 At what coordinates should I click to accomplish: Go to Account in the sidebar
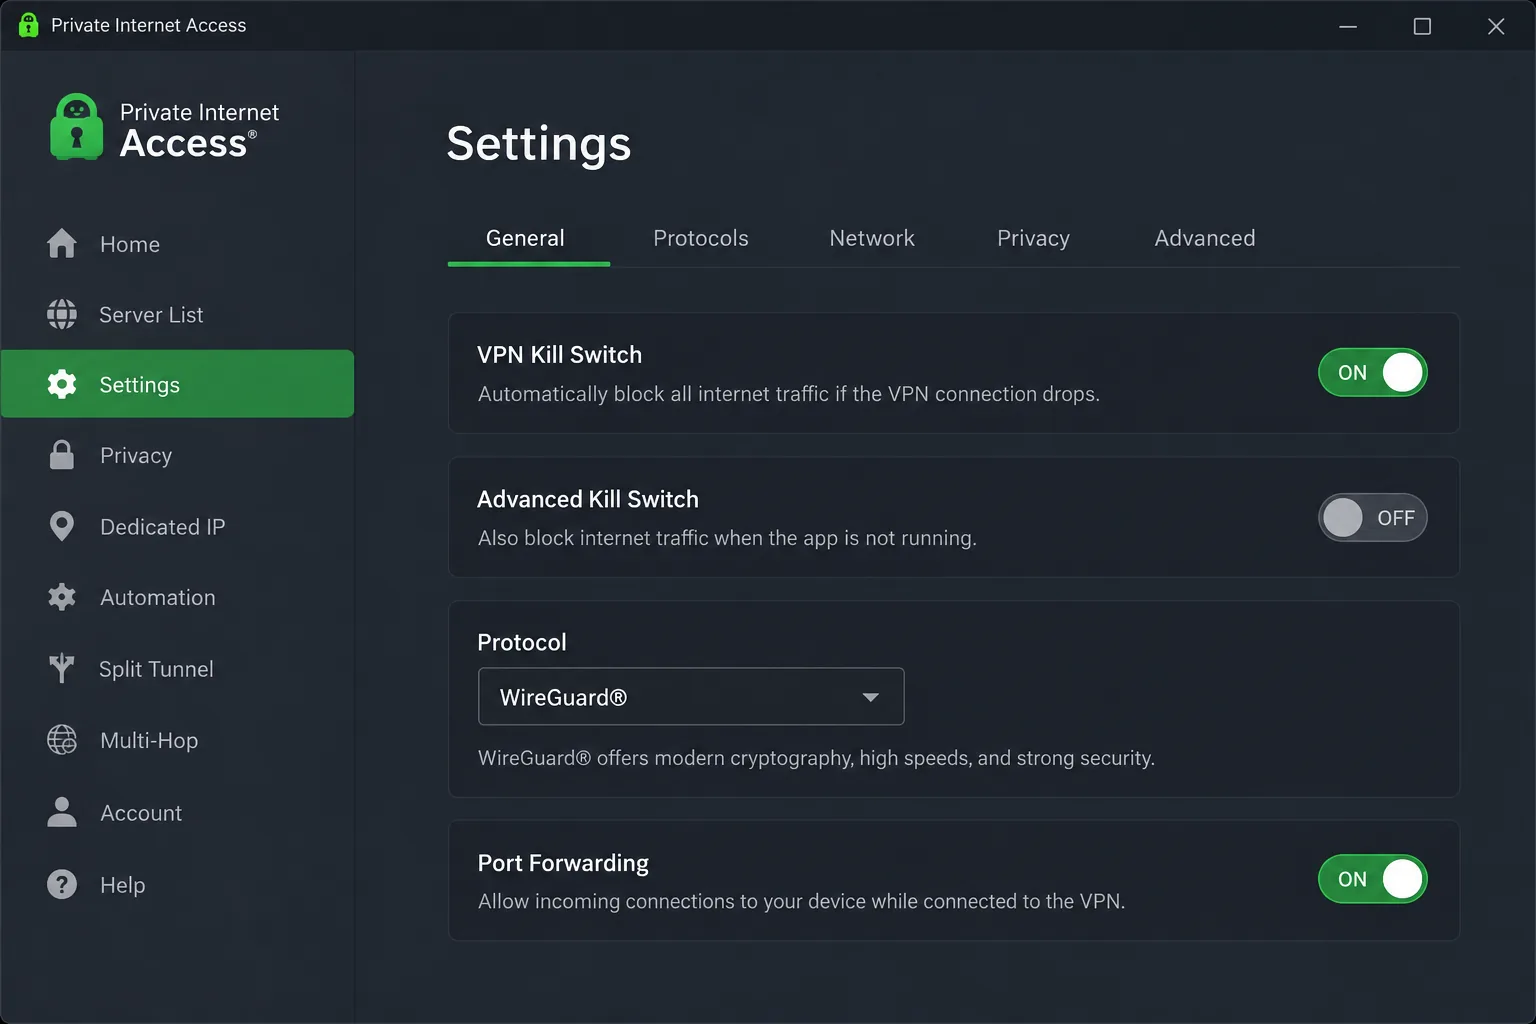click(141, 813)
